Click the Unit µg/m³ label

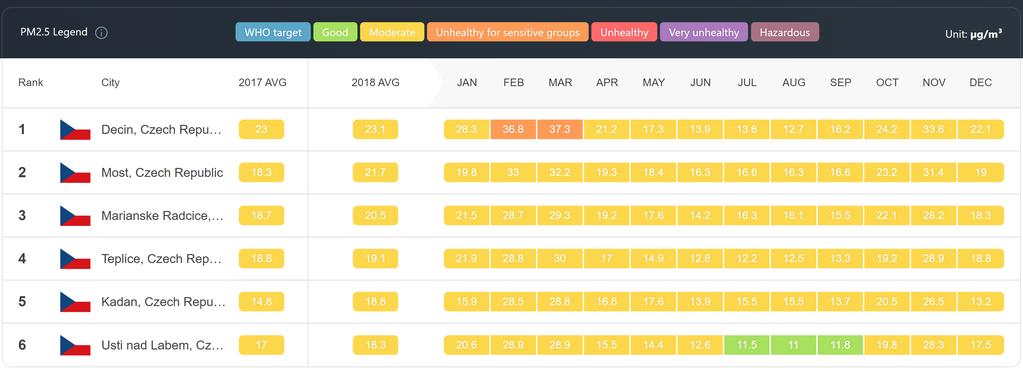coord(973,33)
